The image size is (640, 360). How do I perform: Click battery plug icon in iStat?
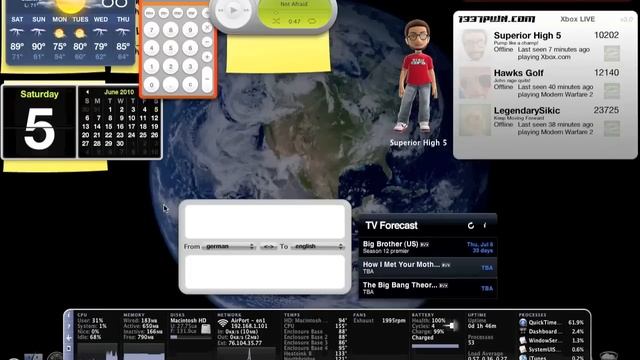tap(451, 325)
